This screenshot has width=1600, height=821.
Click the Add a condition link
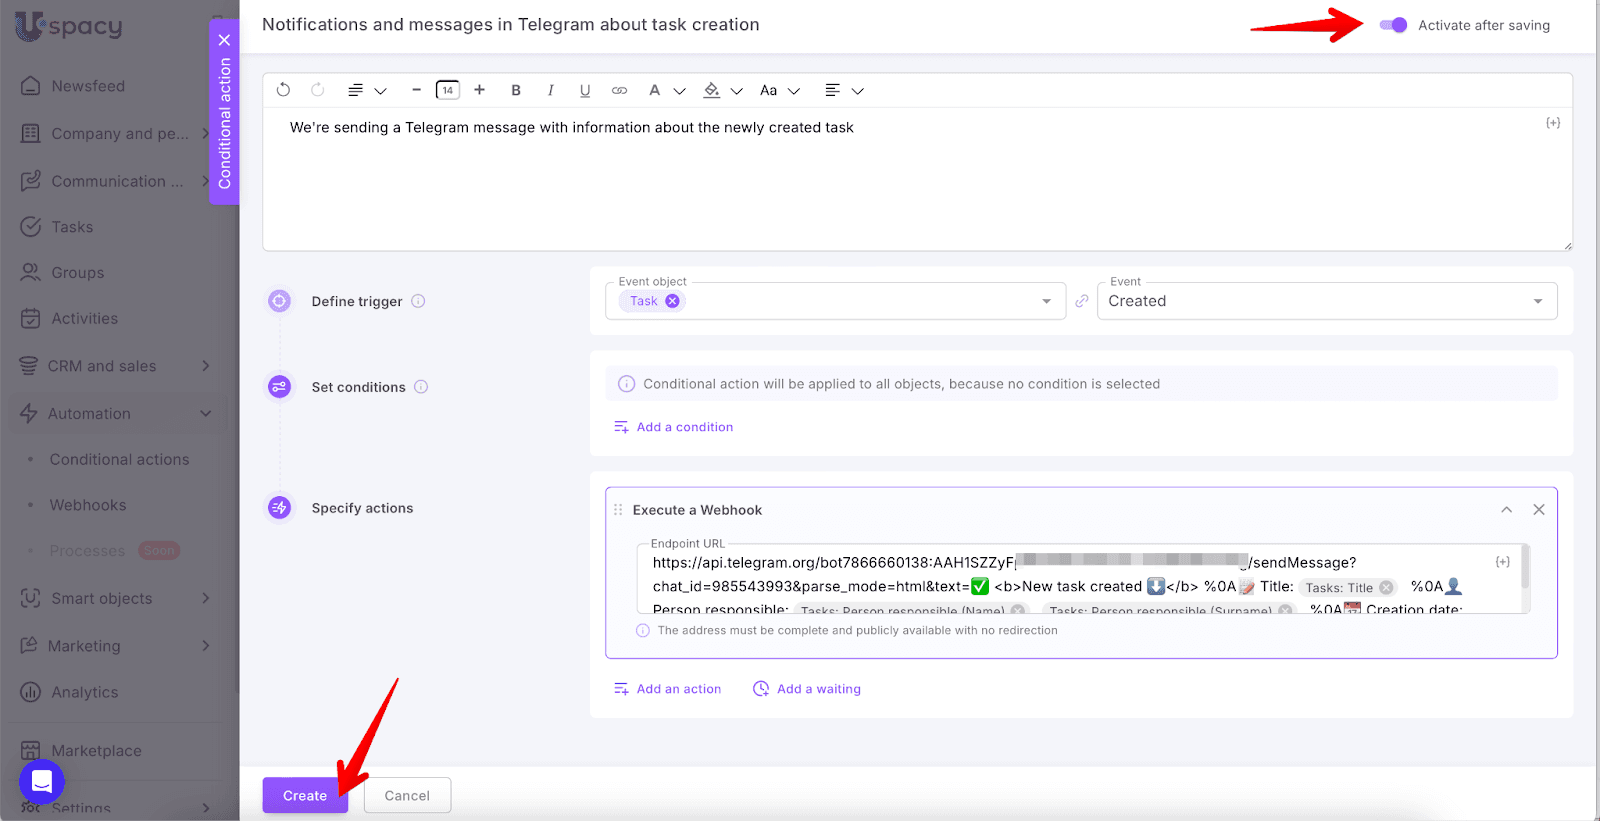(684, 427)
